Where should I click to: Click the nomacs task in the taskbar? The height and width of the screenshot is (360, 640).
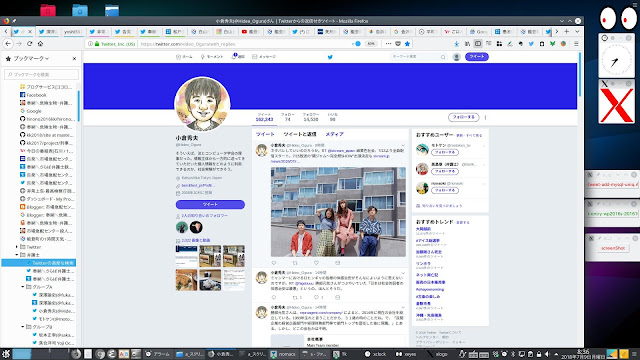click(283, 354)
